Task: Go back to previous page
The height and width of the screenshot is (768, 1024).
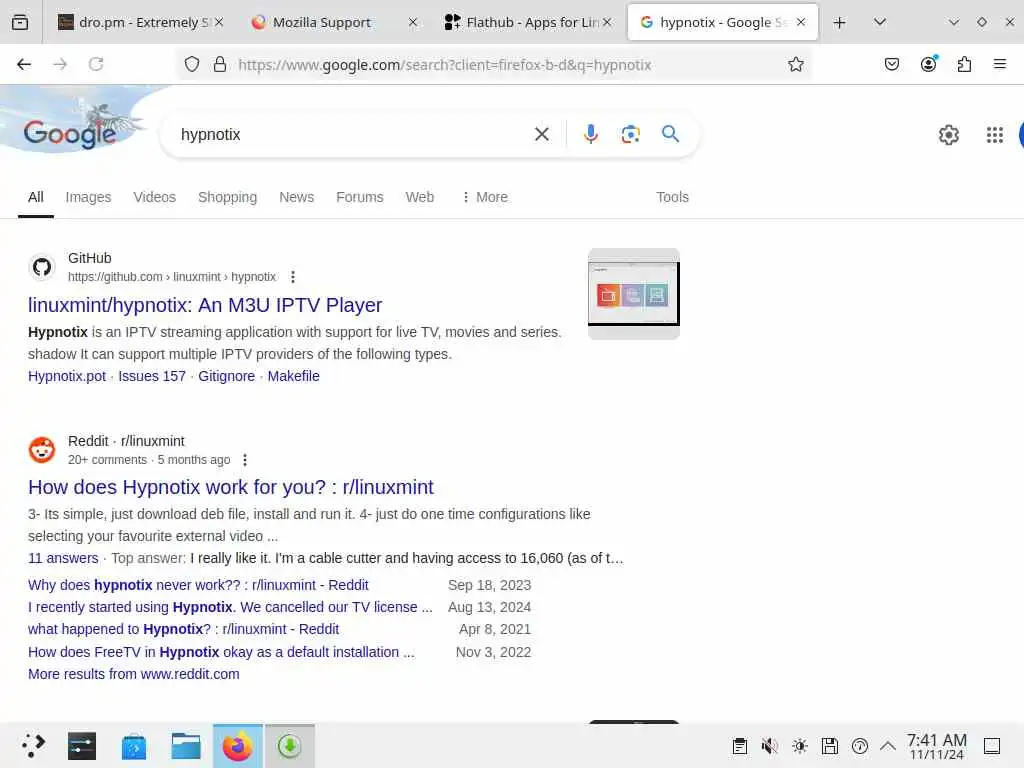Action: [x=24, y=64]
